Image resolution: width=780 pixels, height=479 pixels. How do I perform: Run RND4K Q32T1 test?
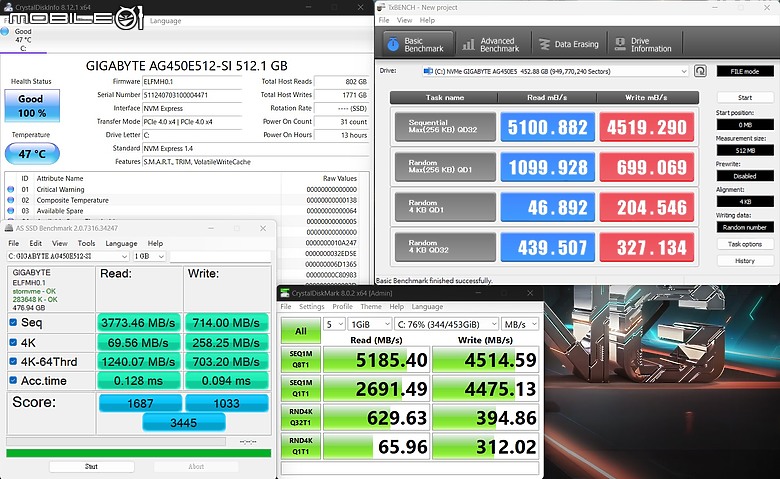point(301,417)
